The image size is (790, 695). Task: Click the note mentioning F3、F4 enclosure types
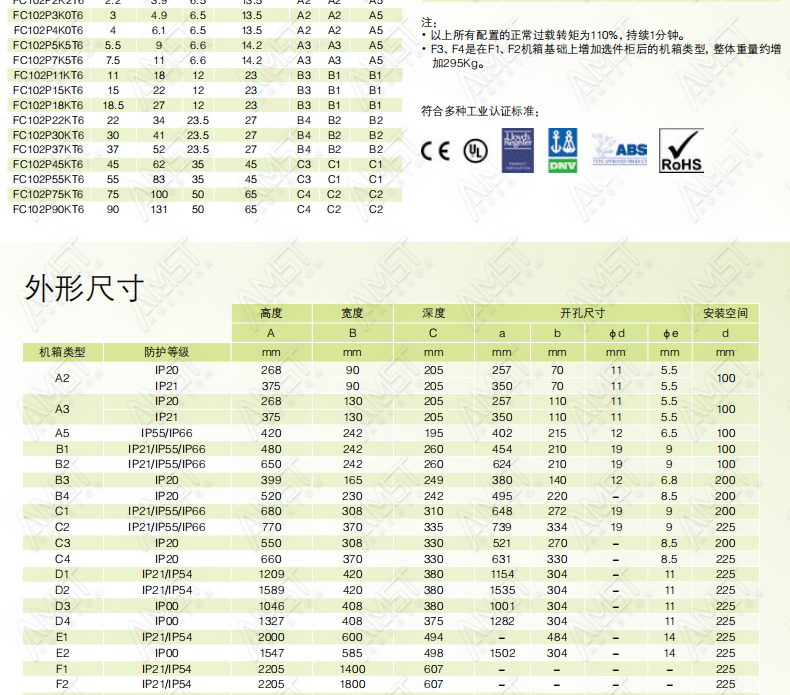[x=601, y=56]
